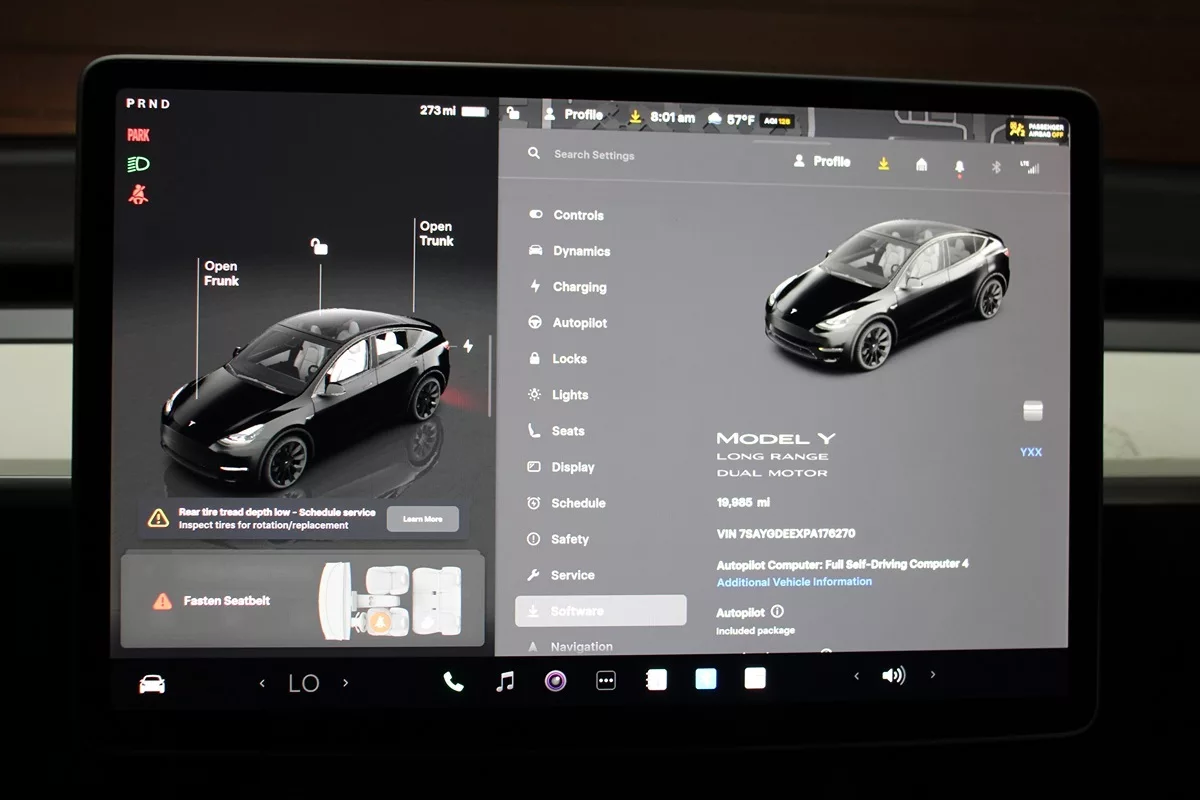This screenshot has height=800, width=1200.
Task: Increase temperature with right chevron near LO
Action: click(346, 683)
